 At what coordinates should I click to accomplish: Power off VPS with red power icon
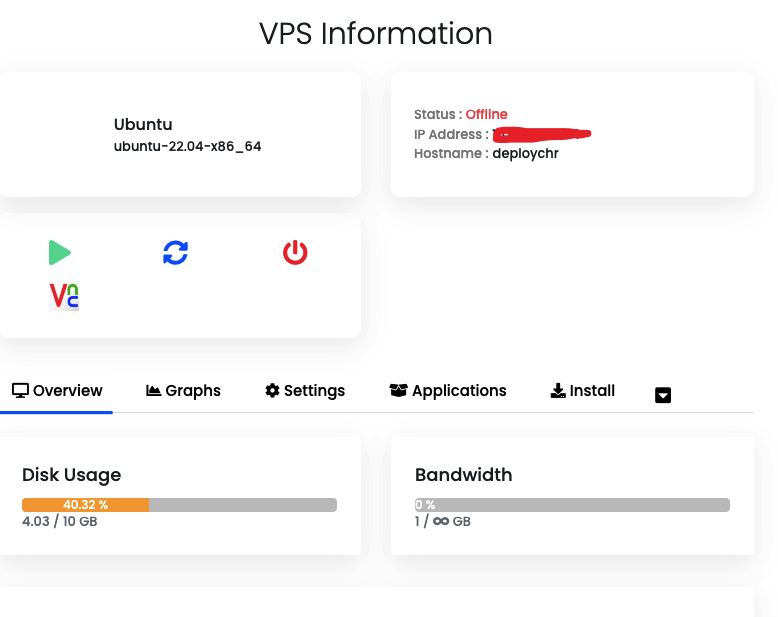coord(294,253)
